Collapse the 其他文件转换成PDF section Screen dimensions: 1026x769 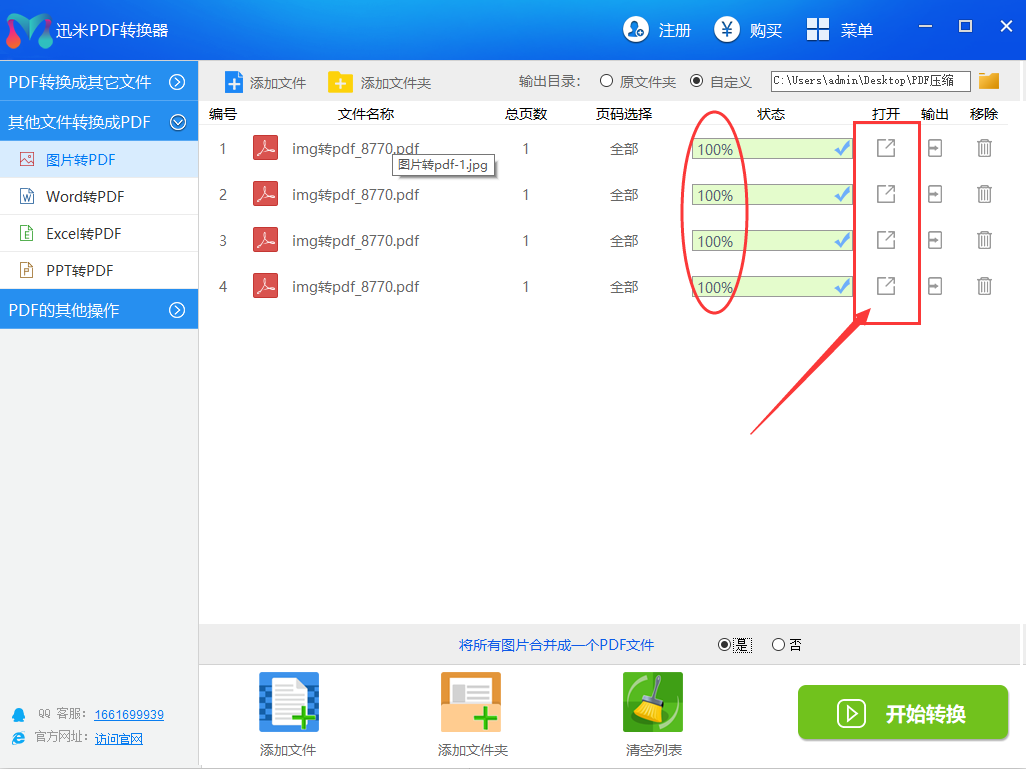[x=99, y=121]
